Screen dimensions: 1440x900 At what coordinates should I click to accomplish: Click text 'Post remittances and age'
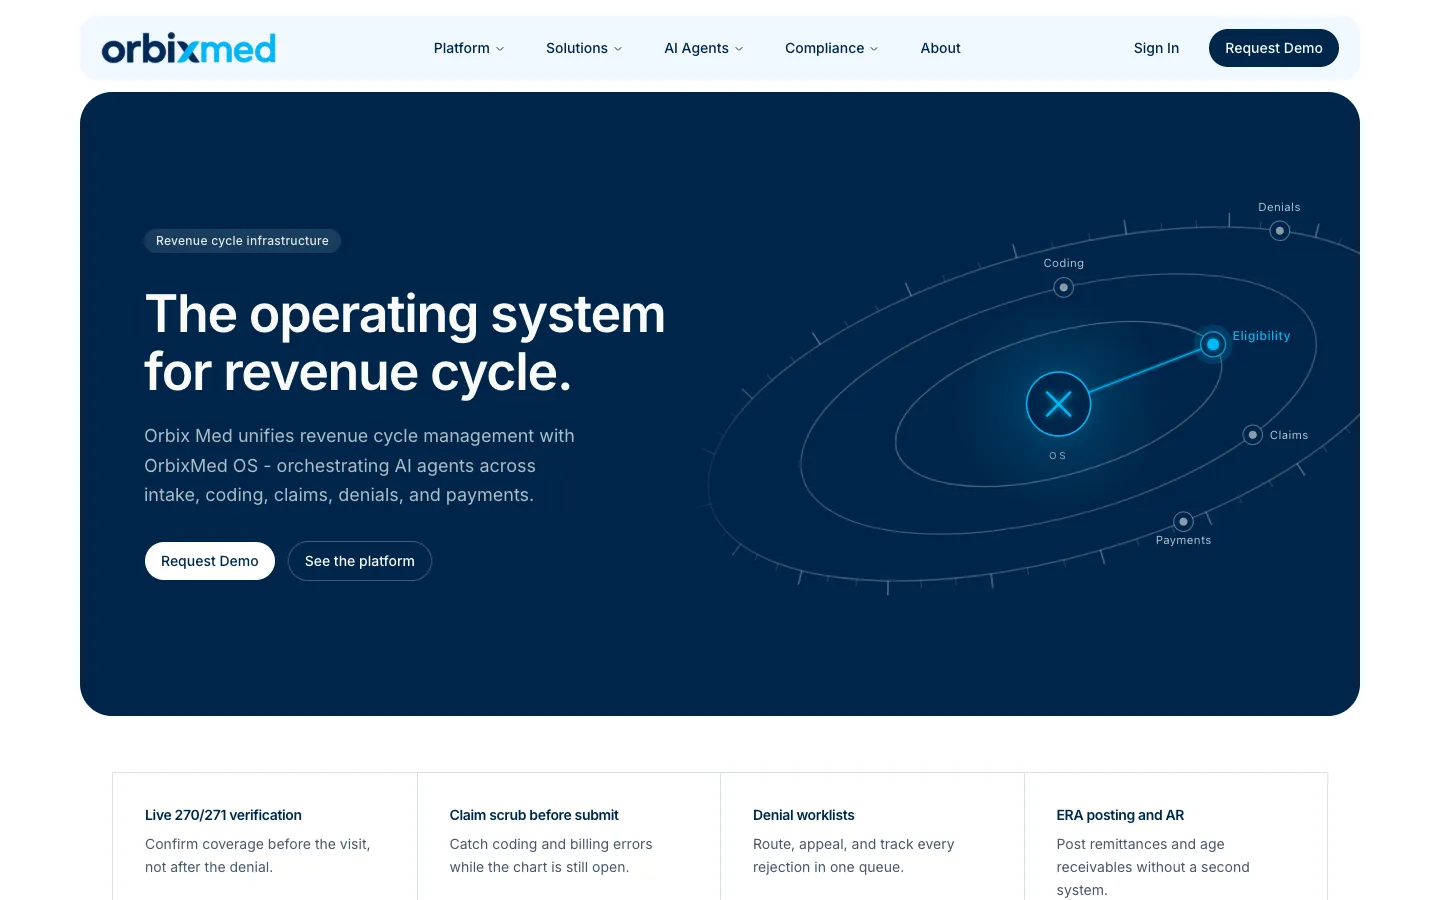point(1141,844)
